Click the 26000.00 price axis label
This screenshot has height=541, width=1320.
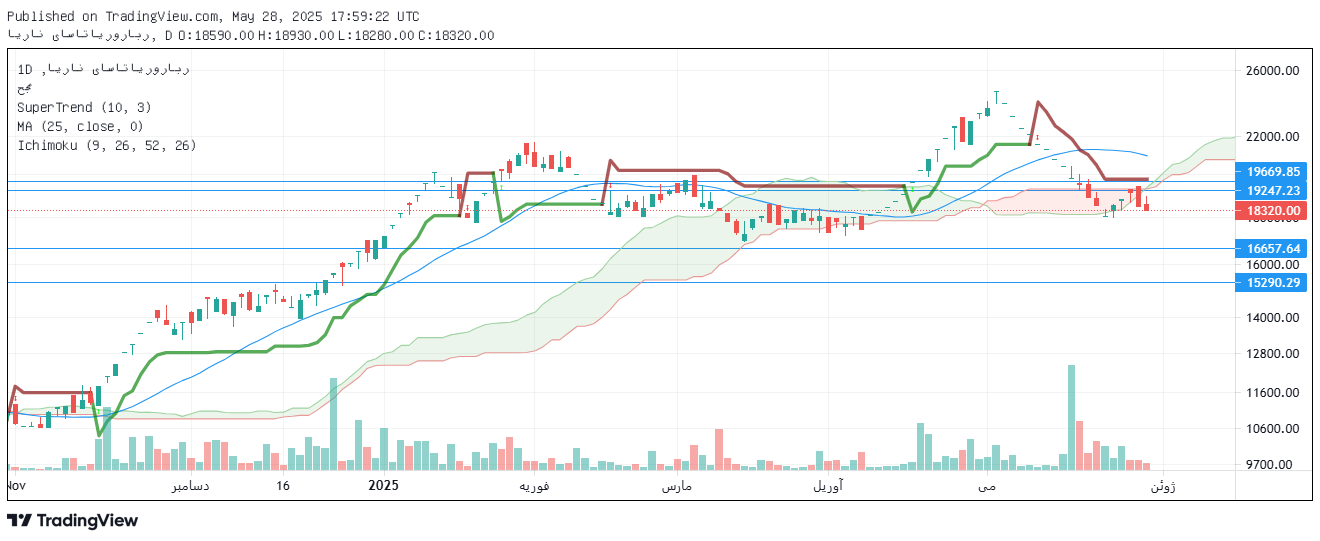click(x=1272, y=71)
